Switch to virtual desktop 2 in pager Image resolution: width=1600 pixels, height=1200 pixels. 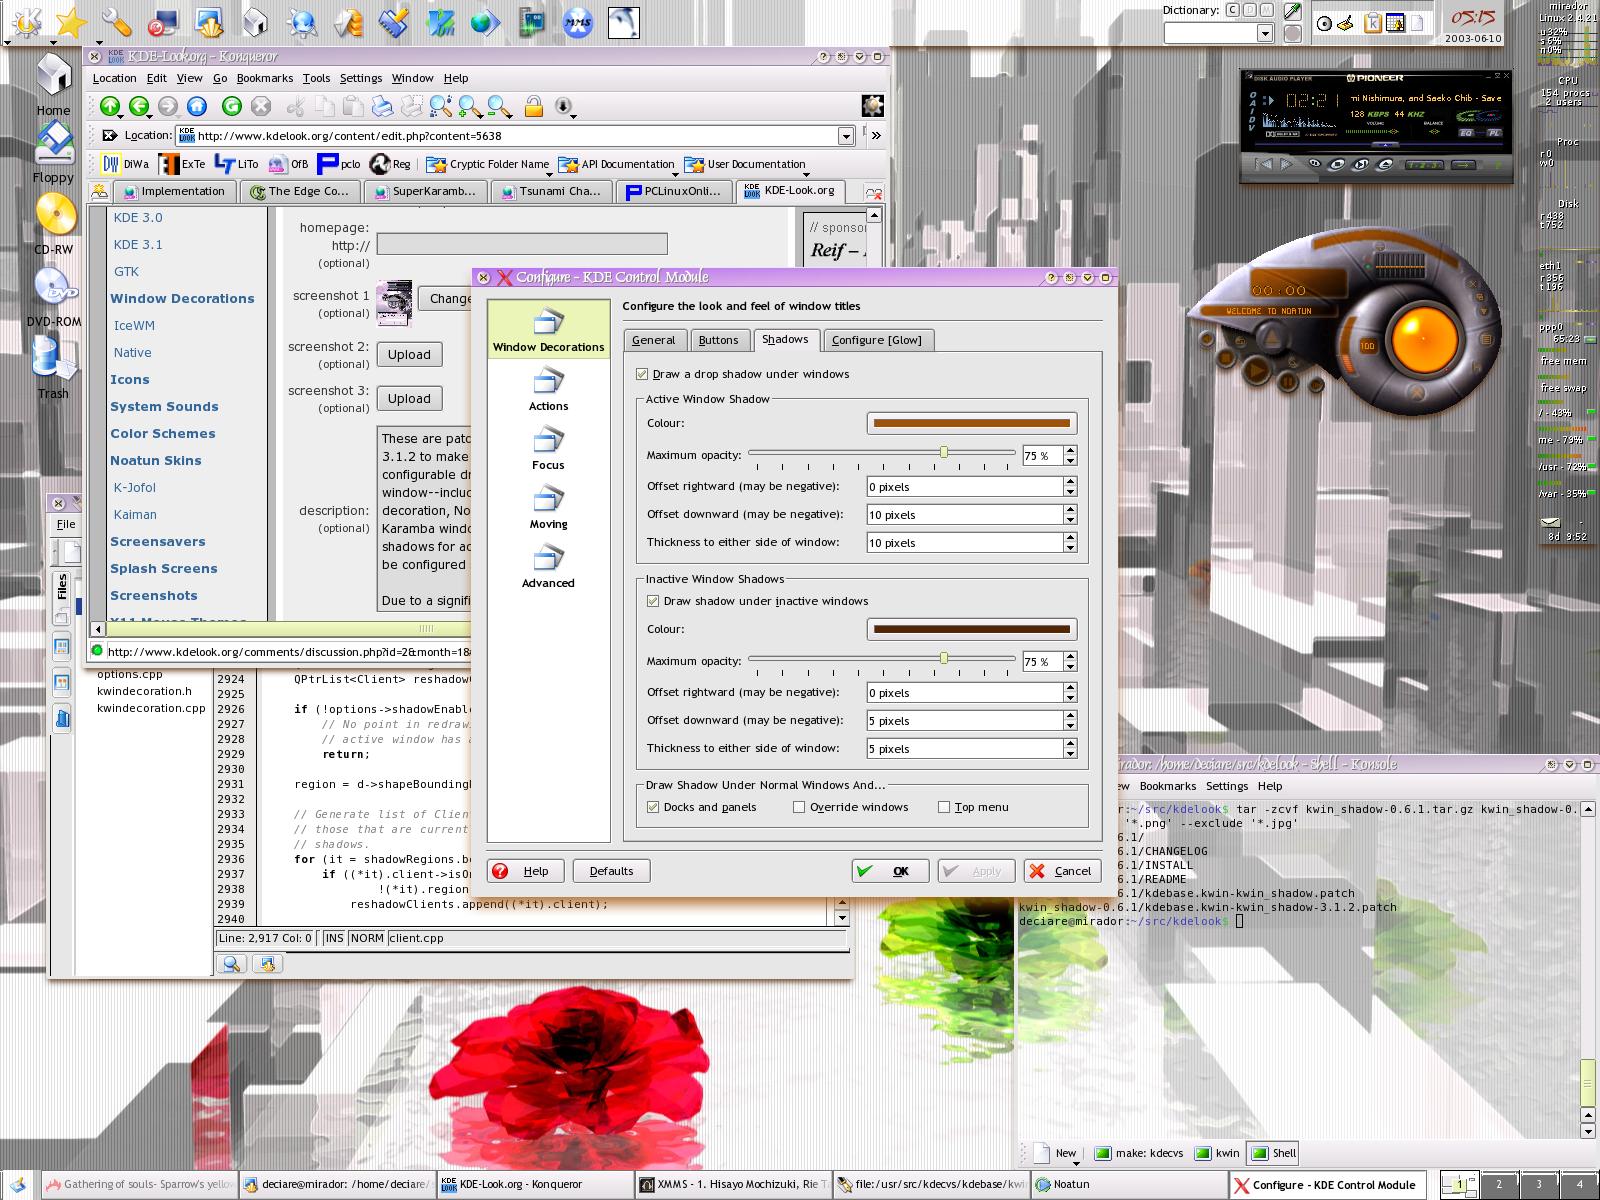(x=1498, y=1185)
